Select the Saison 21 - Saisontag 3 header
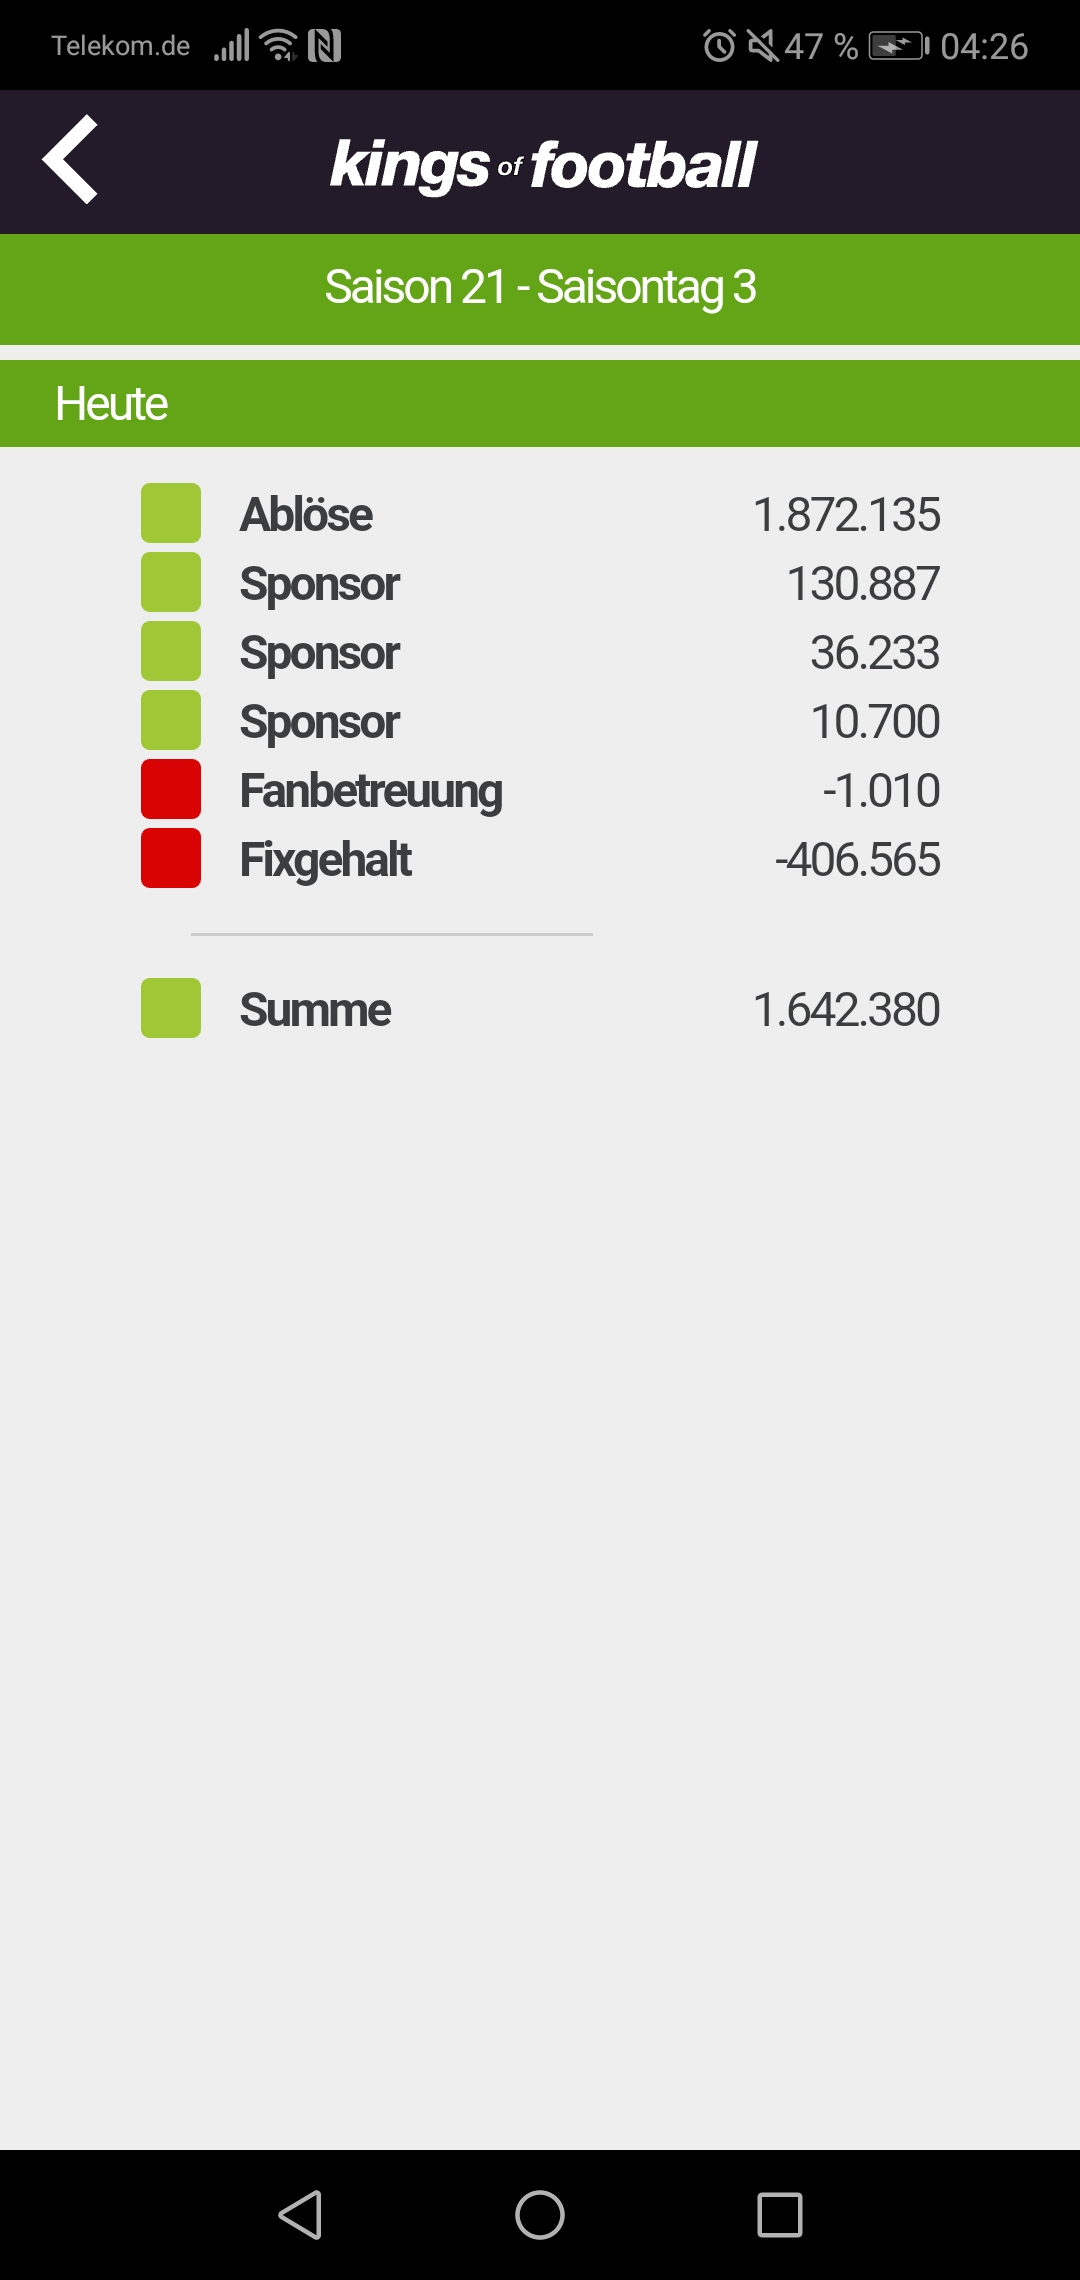This screenshot has width=1080, height=2280. click(540, 289)
